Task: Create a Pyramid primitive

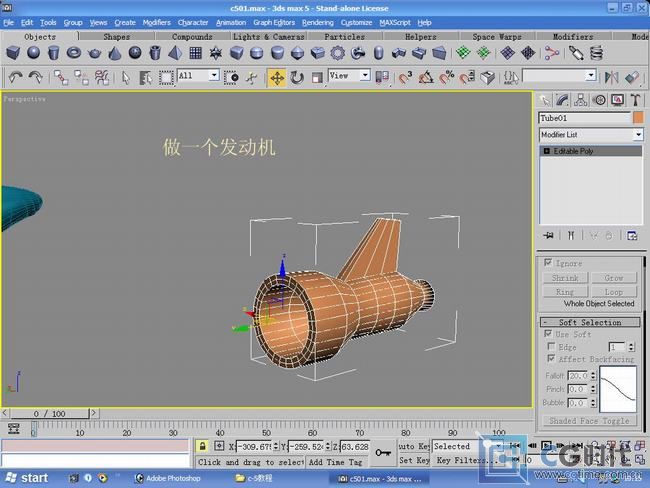Action: (x=175, y=53)
